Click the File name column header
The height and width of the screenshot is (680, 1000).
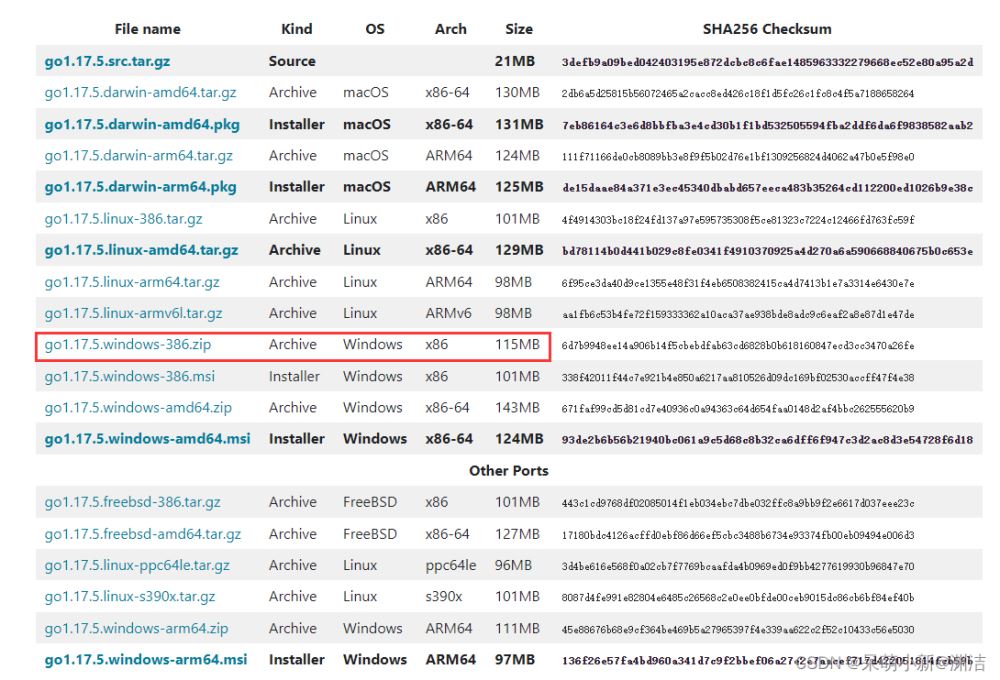click(x=147, y=29)
